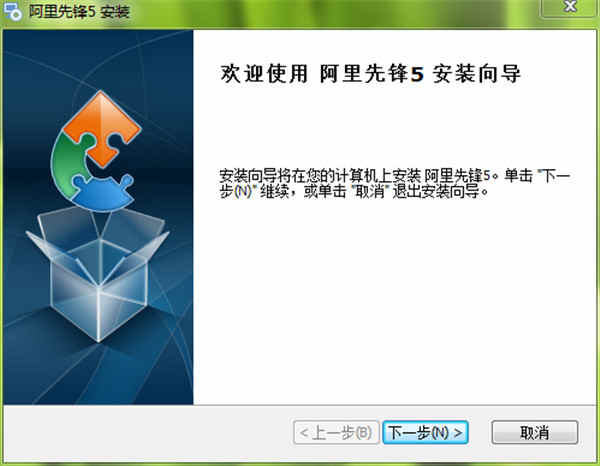
Task: Click the 阿里先锋5 安装 title bar text
Action: click(x=80, y=11)
